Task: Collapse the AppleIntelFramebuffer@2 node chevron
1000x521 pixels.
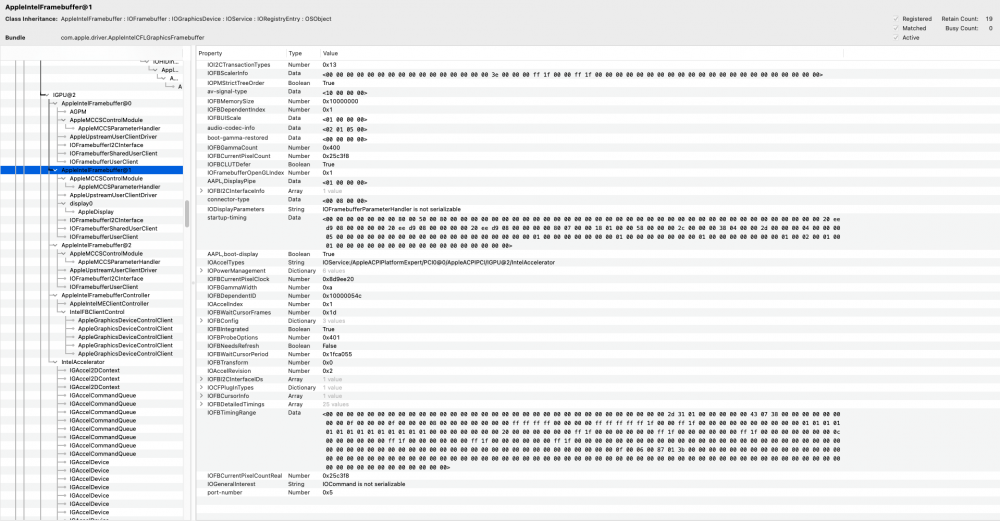Action: [55, 245]
